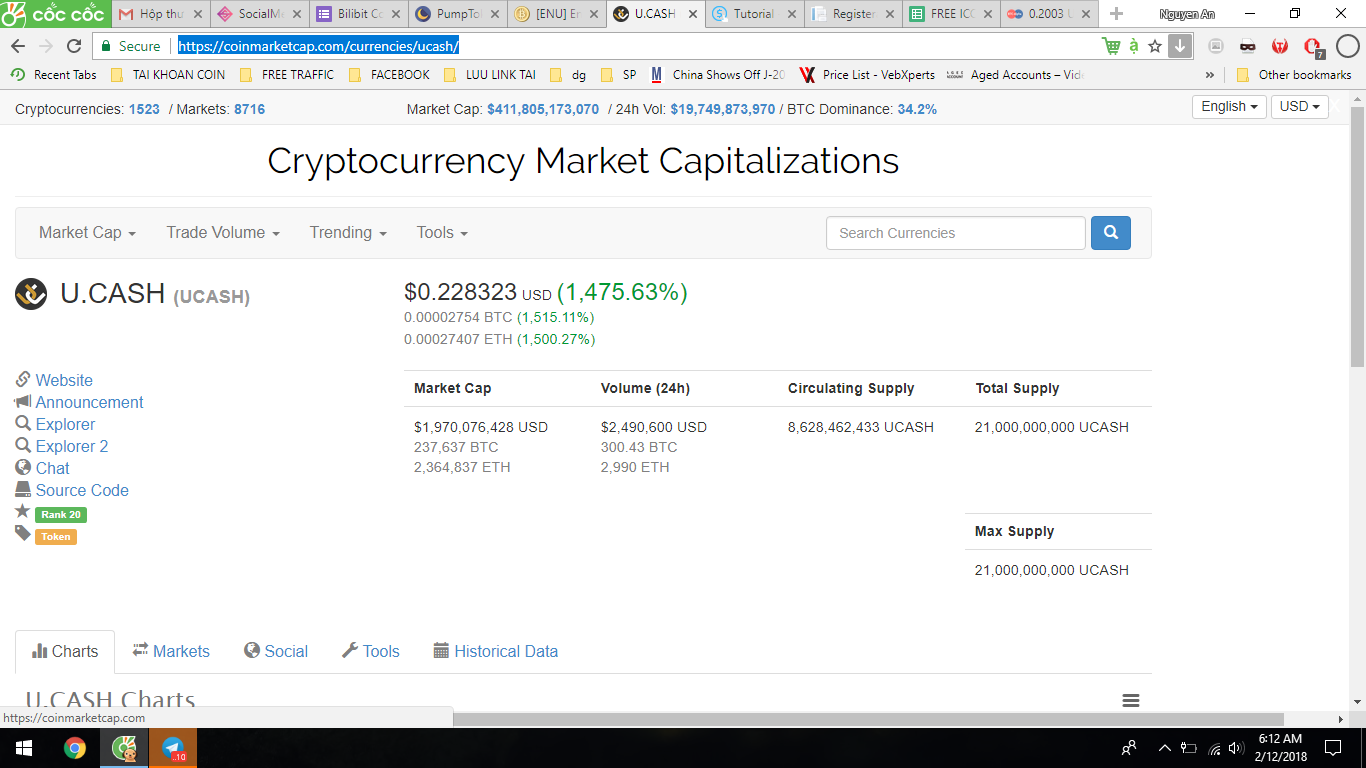
Task: Click the address bar URL
Action: 319,46
